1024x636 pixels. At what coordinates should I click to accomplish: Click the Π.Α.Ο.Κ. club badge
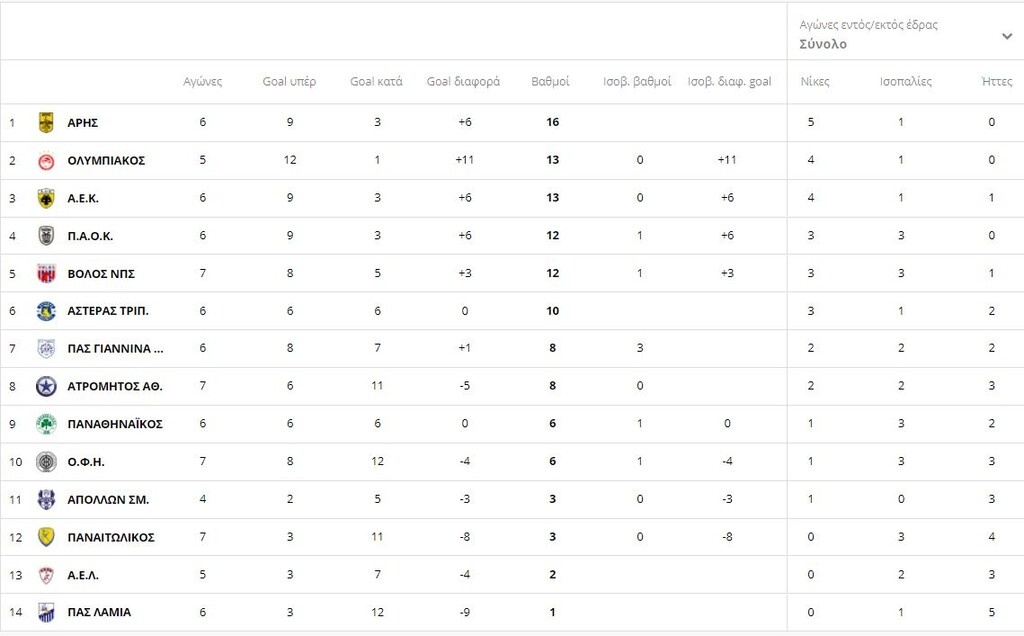(x=45, y=236)
